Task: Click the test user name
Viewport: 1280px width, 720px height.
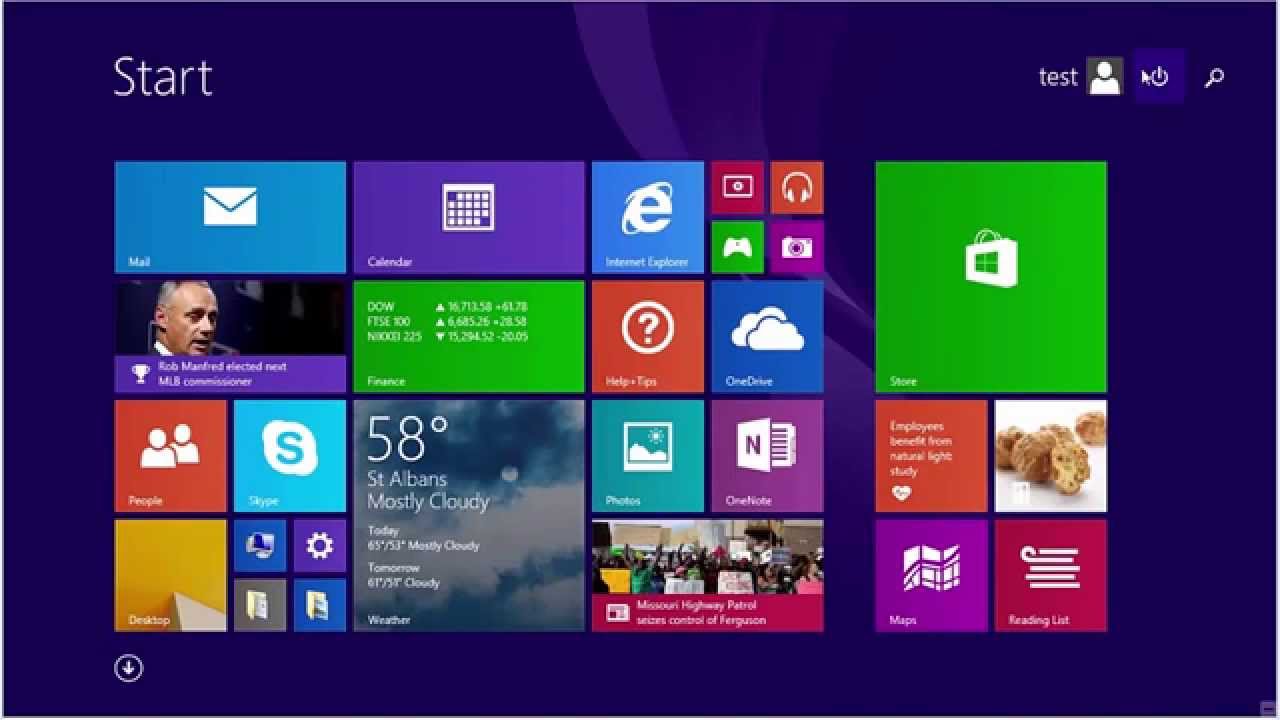Action: (x=1058, y=77)
